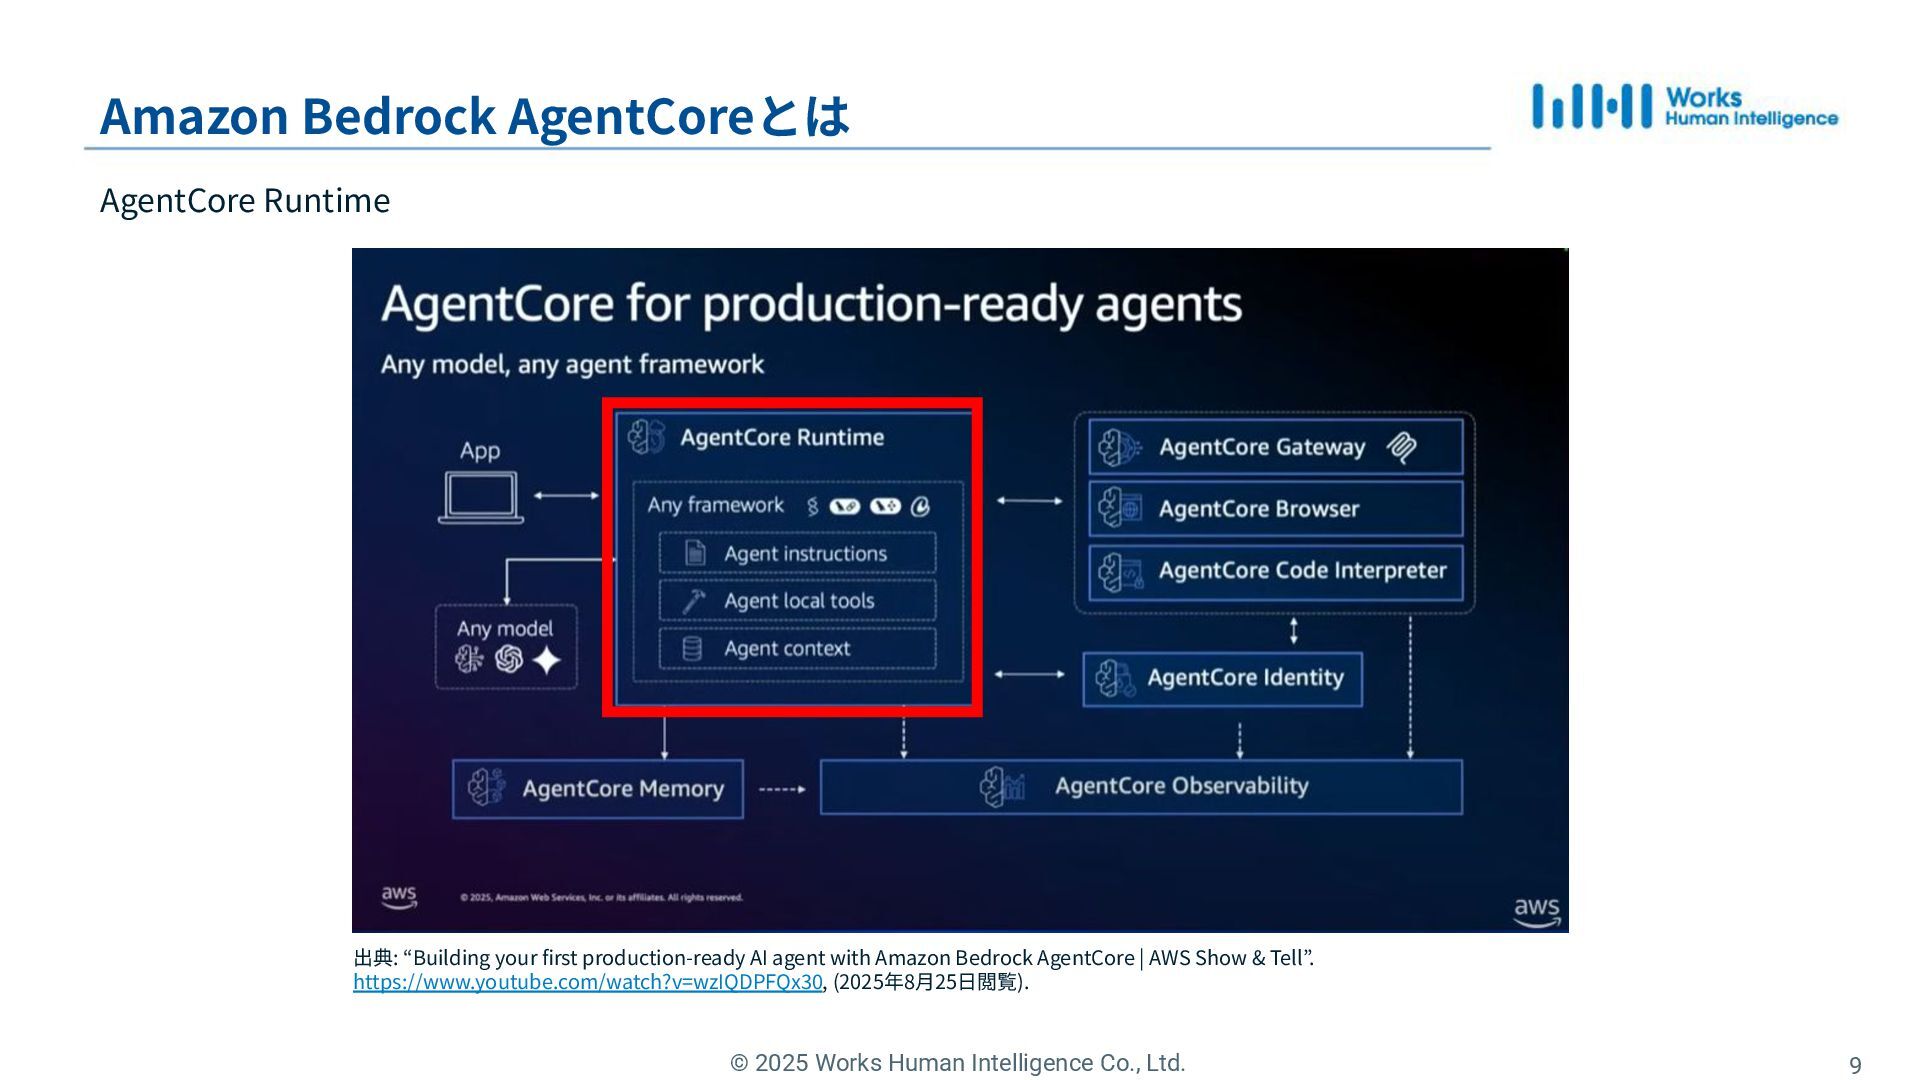The height and width of the screenshot is (1080, 1920).
Task: Click the 'App' label above laptop
Action: click(480, 451)
